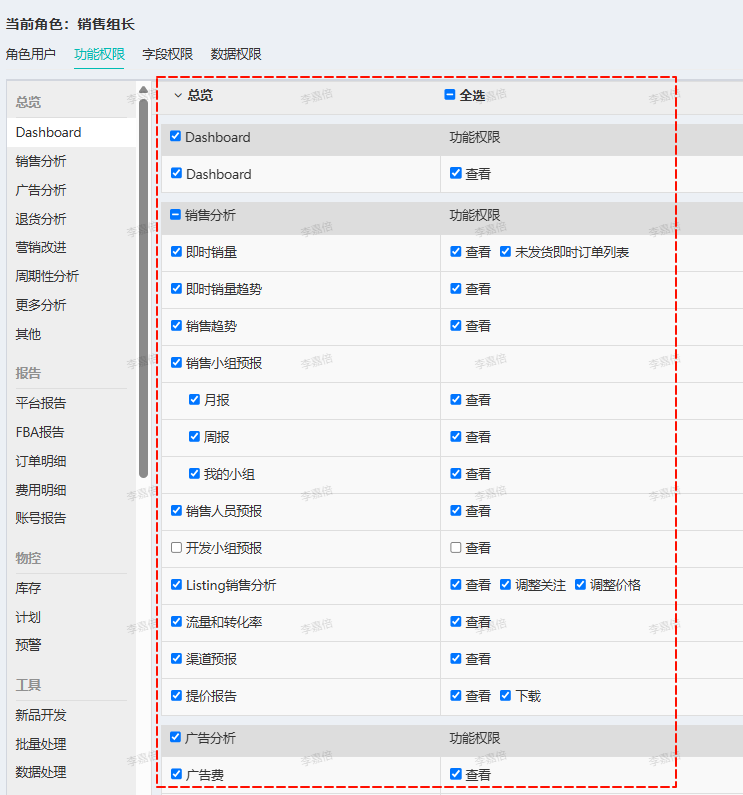
Task: Collapse the 总览 section chevron
Action: 178,95
